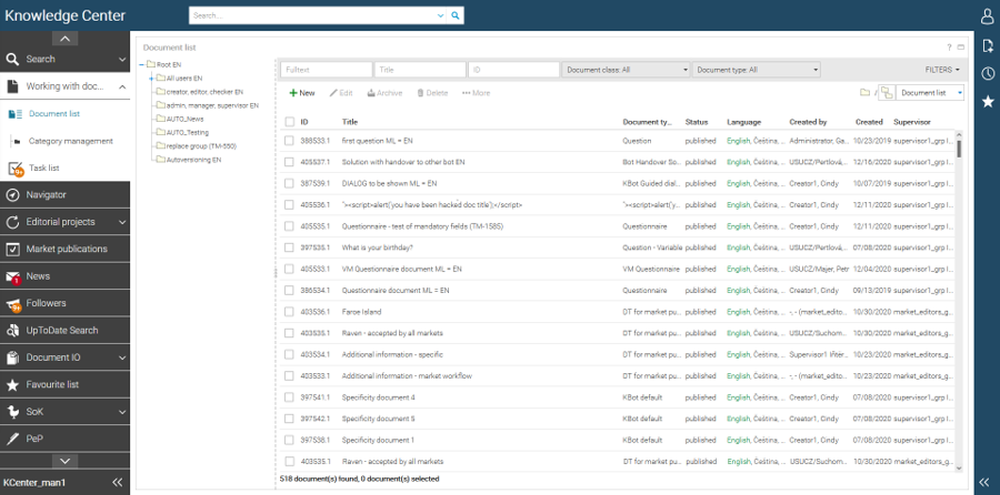Click the Fulltext filter field
Screen dimensions: 1000x495
[x=326, y=70]
